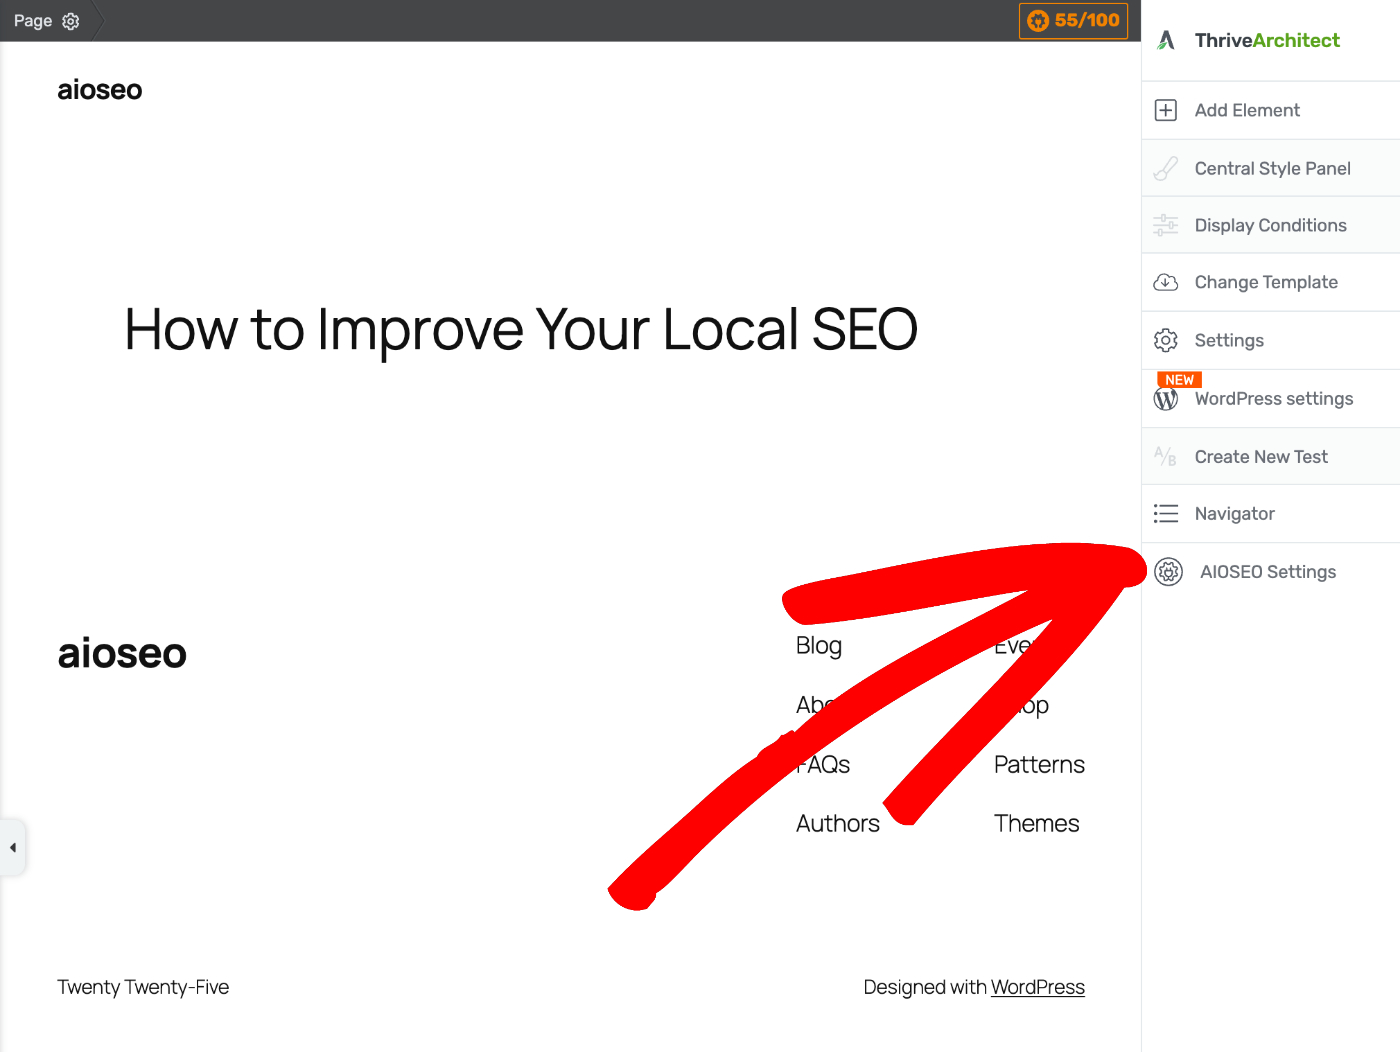Click the NEW badge on WordPress settings
Viewport: 1400px width, 1052px height.
[1179, 380]
